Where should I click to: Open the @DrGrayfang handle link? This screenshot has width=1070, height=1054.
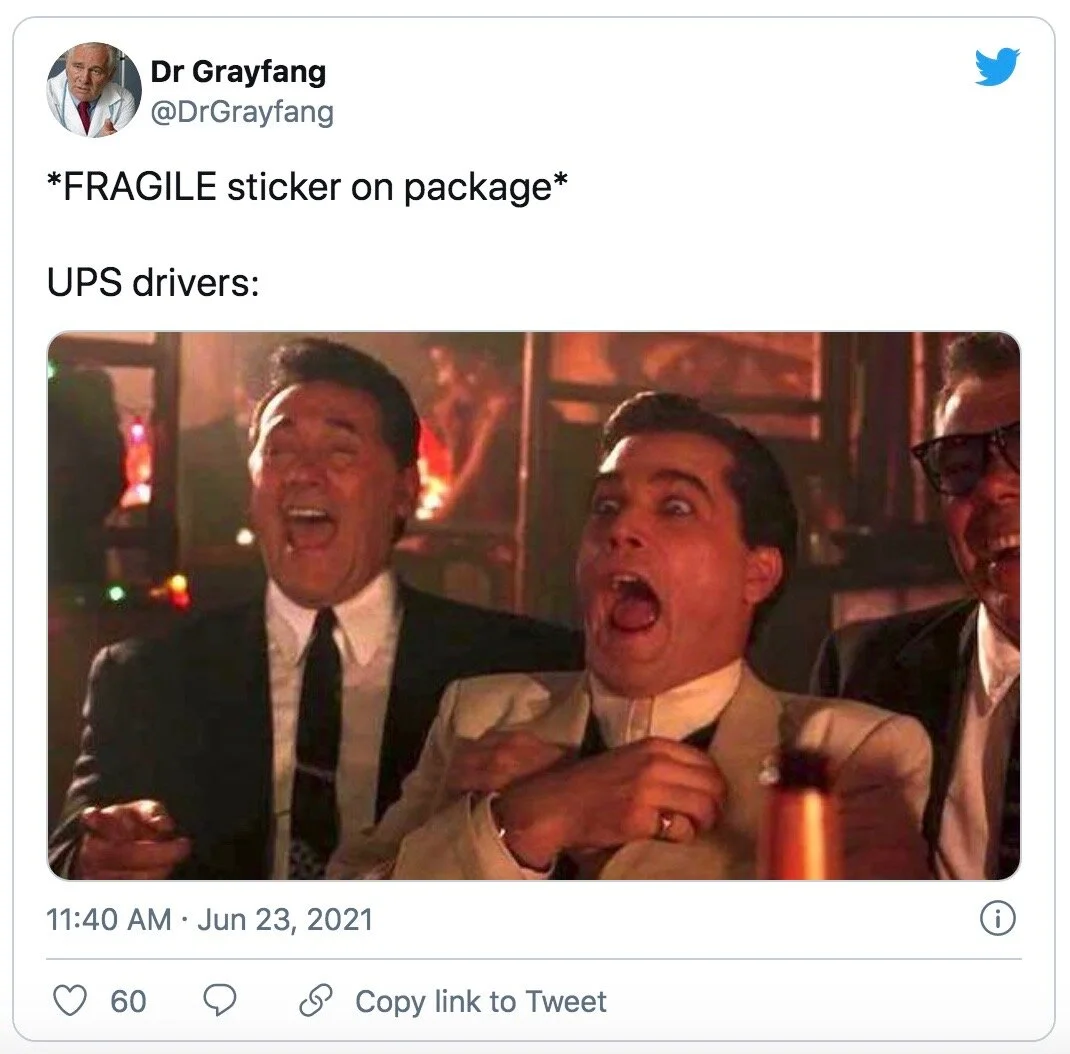pyautogui.click(x=242, y=111)
